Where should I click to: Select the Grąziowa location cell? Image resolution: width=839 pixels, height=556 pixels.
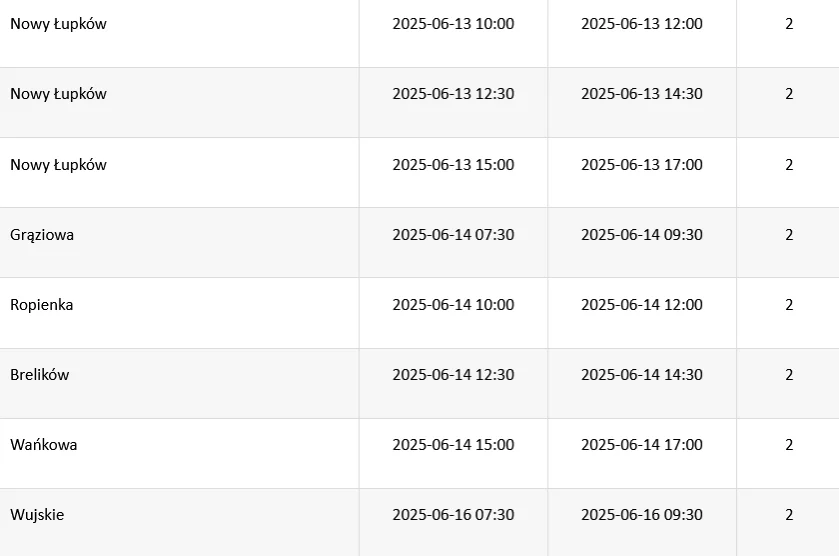[x=42, y=235]
